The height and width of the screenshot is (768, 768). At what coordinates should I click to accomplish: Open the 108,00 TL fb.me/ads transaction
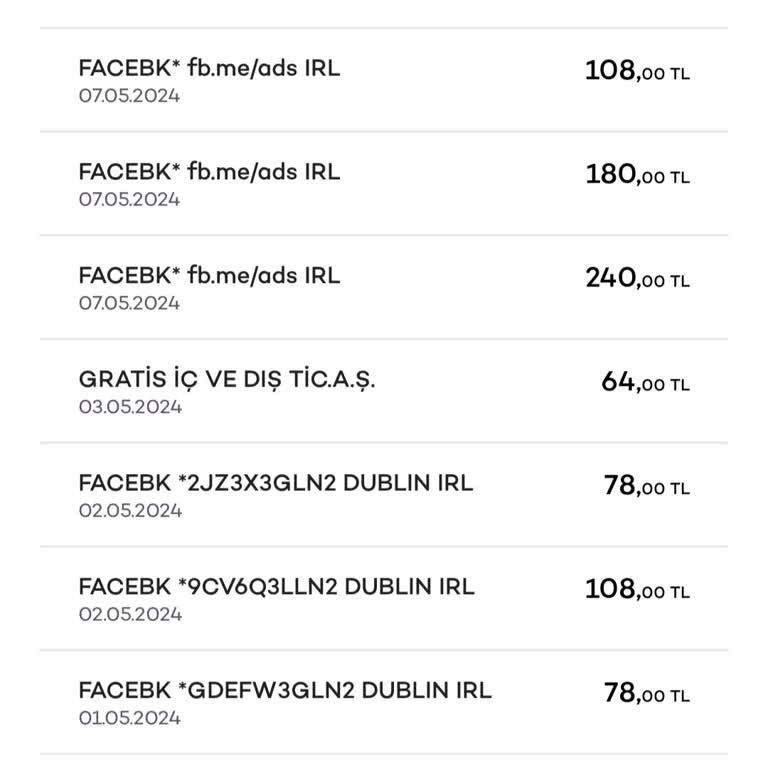(384, 80)
